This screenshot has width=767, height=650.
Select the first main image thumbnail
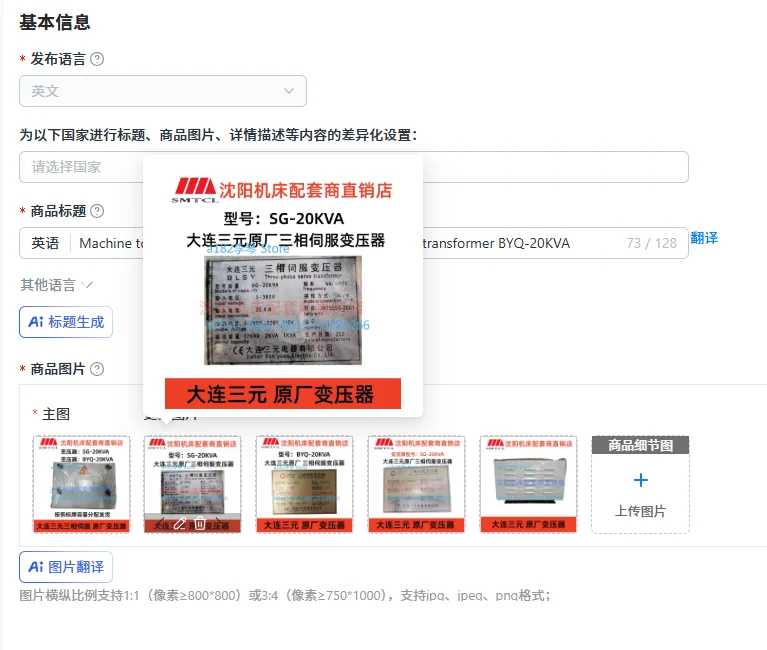click(x=82, y=484)
